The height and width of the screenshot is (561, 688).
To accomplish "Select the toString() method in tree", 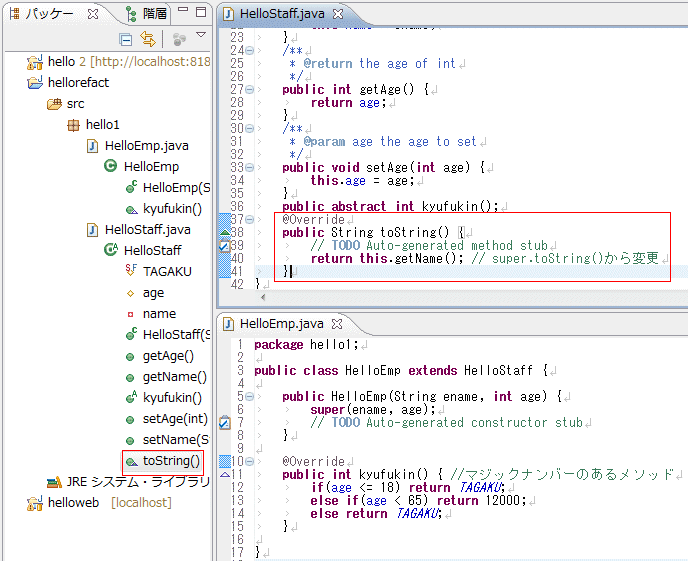I will [162, 461].
